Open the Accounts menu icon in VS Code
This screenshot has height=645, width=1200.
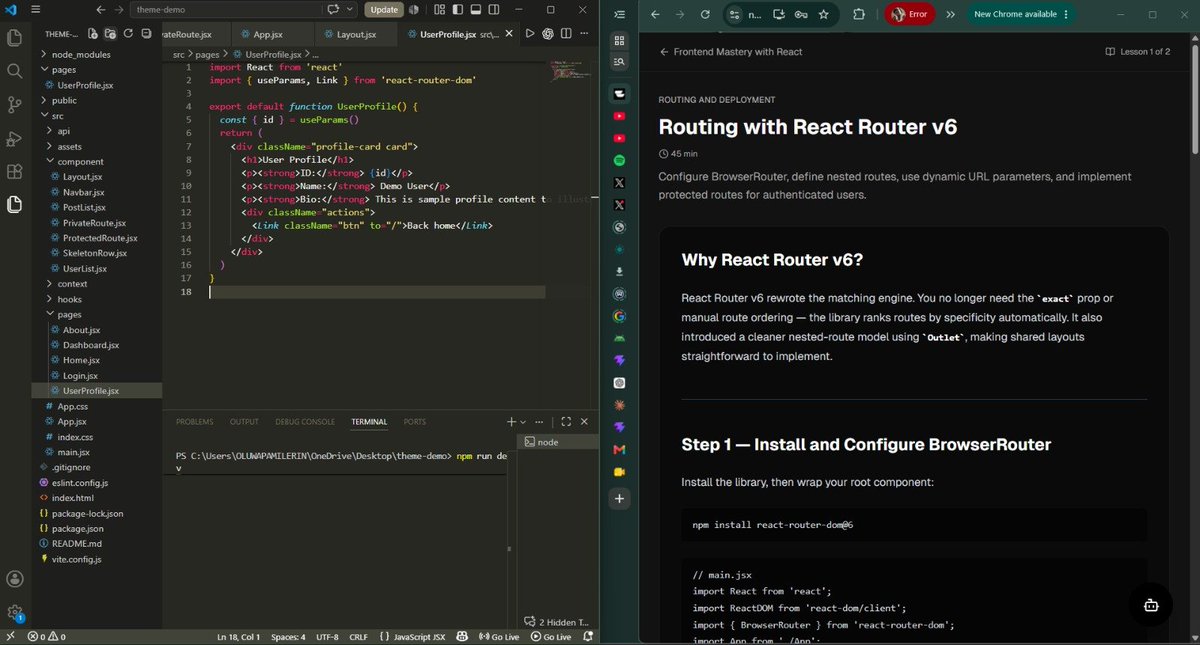(x=14, y=579)
